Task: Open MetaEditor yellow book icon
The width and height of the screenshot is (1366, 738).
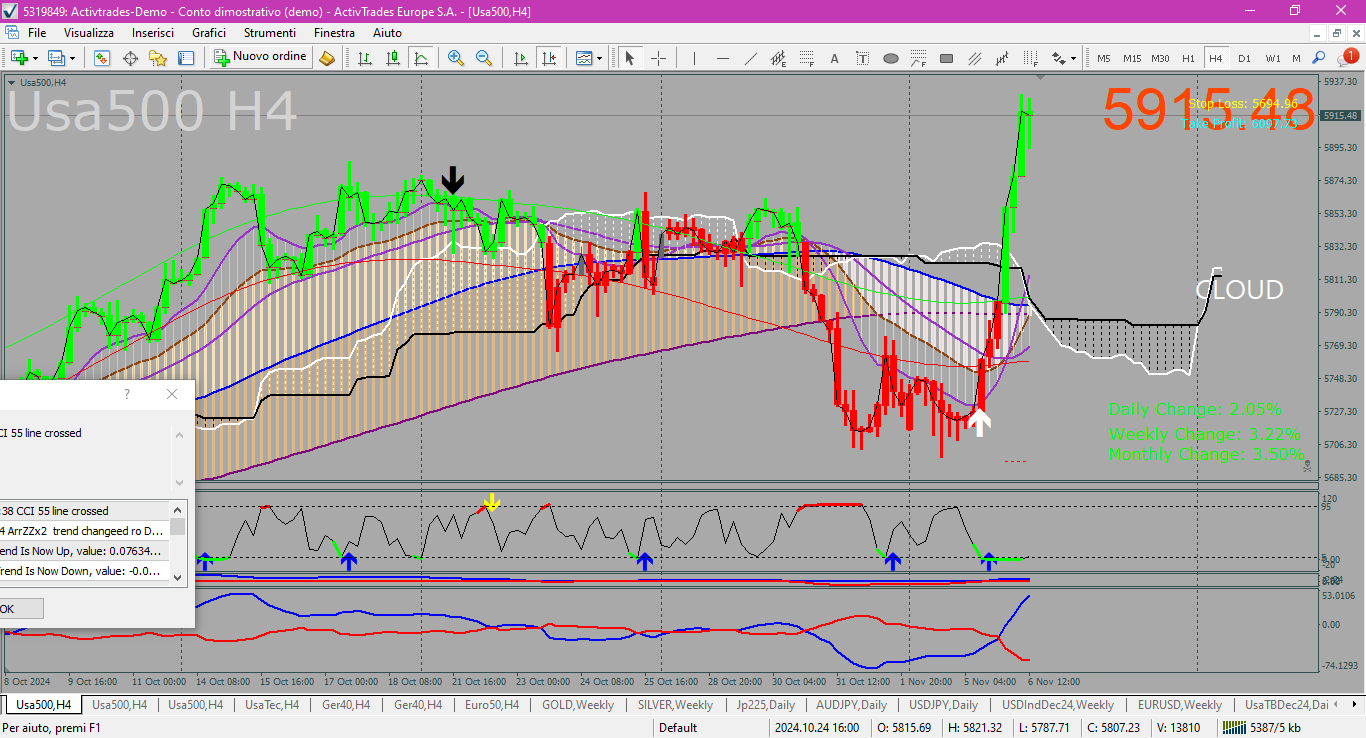Action: pyautogui.click(x=327, y=58)
